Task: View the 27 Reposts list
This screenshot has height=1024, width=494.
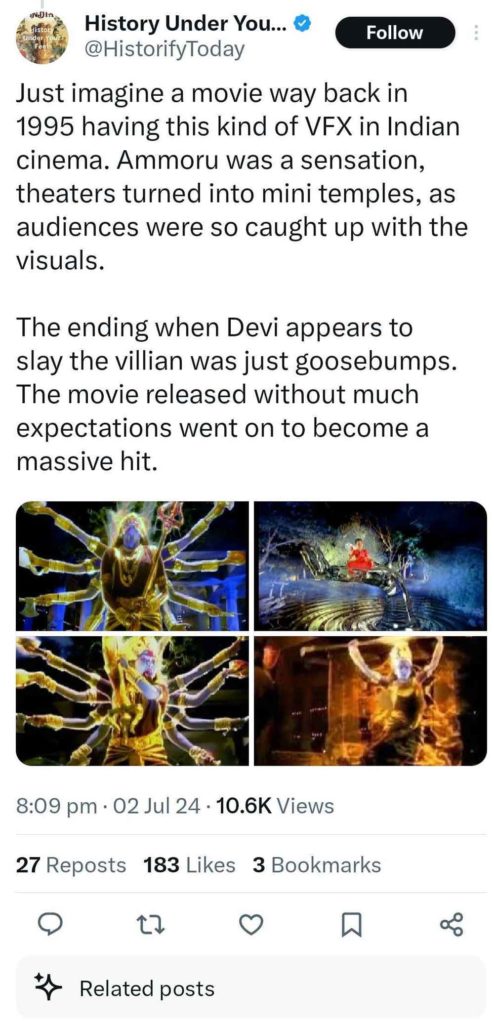Action: click(71, 865)
